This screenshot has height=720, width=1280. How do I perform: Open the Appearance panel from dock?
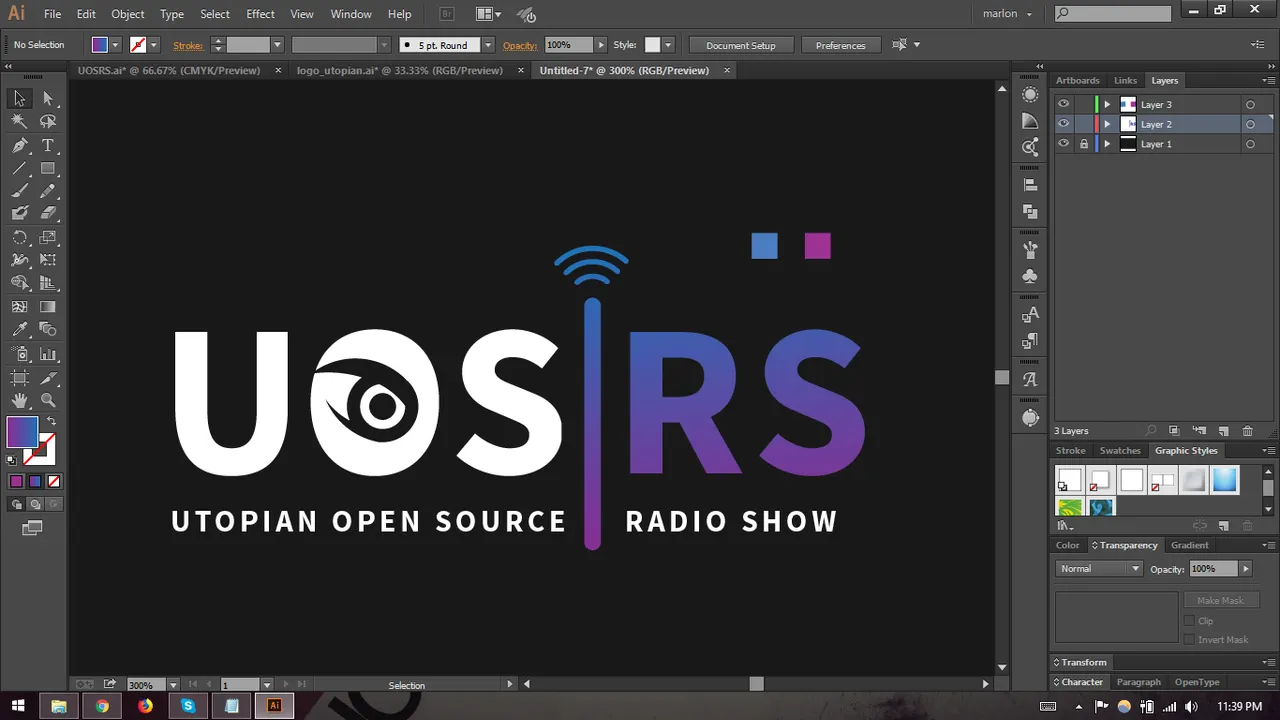(x=1030, y=94)
